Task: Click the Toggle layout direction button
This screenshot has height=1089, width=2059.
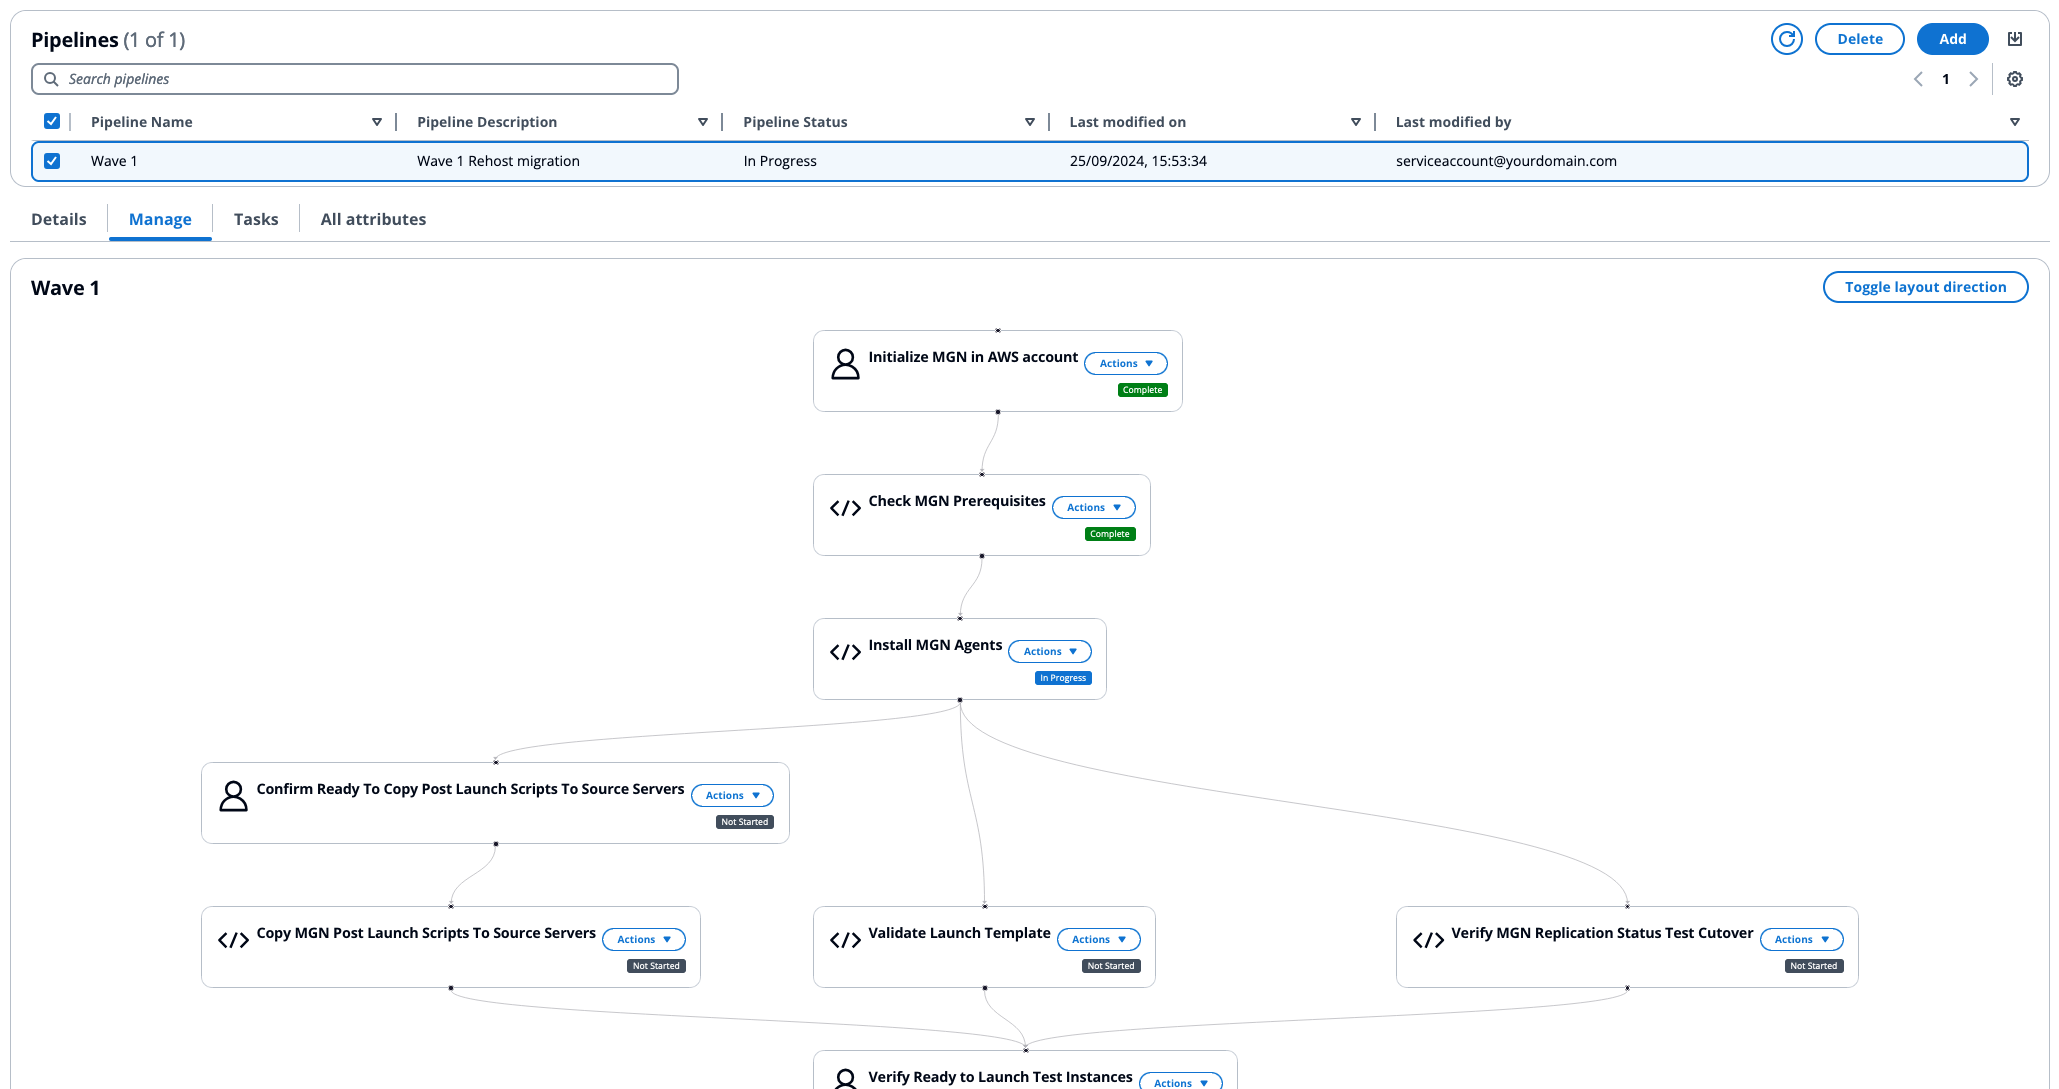Action: click(x=1926, y=286)
